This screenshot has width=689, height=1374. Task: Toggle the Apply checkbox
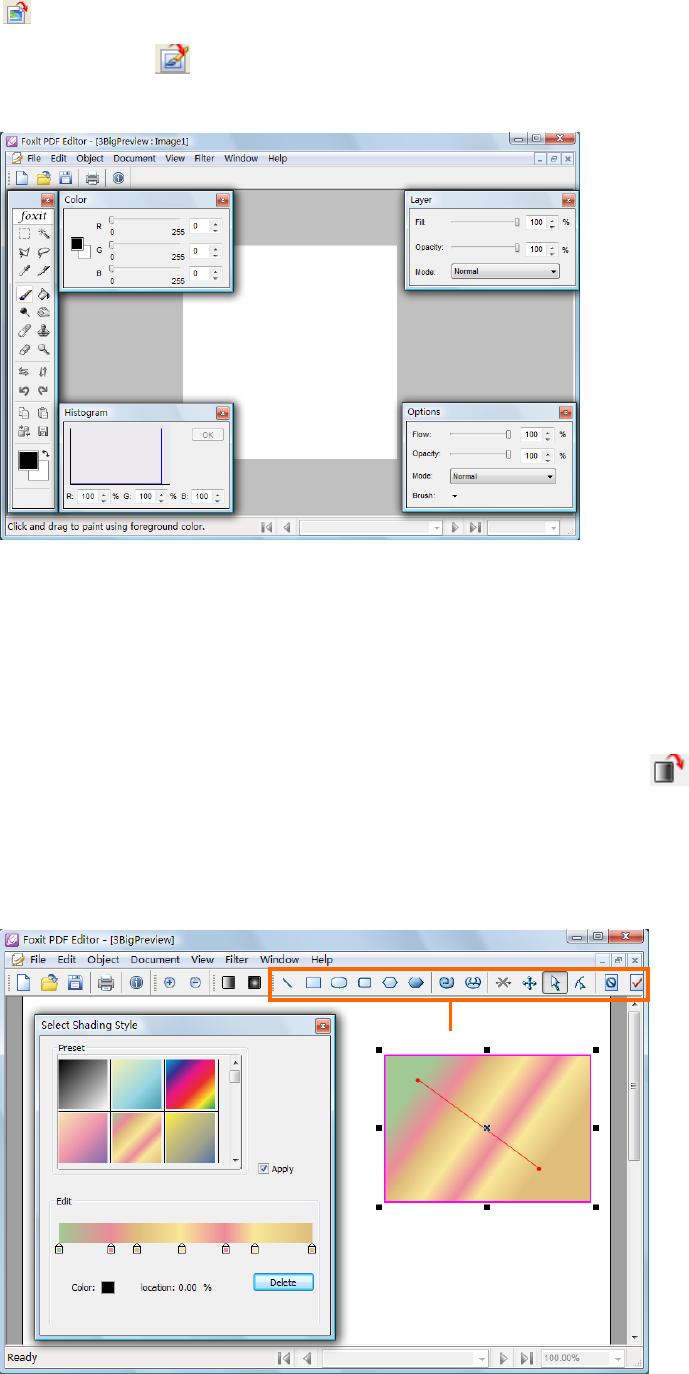(x=263, y=1168)
